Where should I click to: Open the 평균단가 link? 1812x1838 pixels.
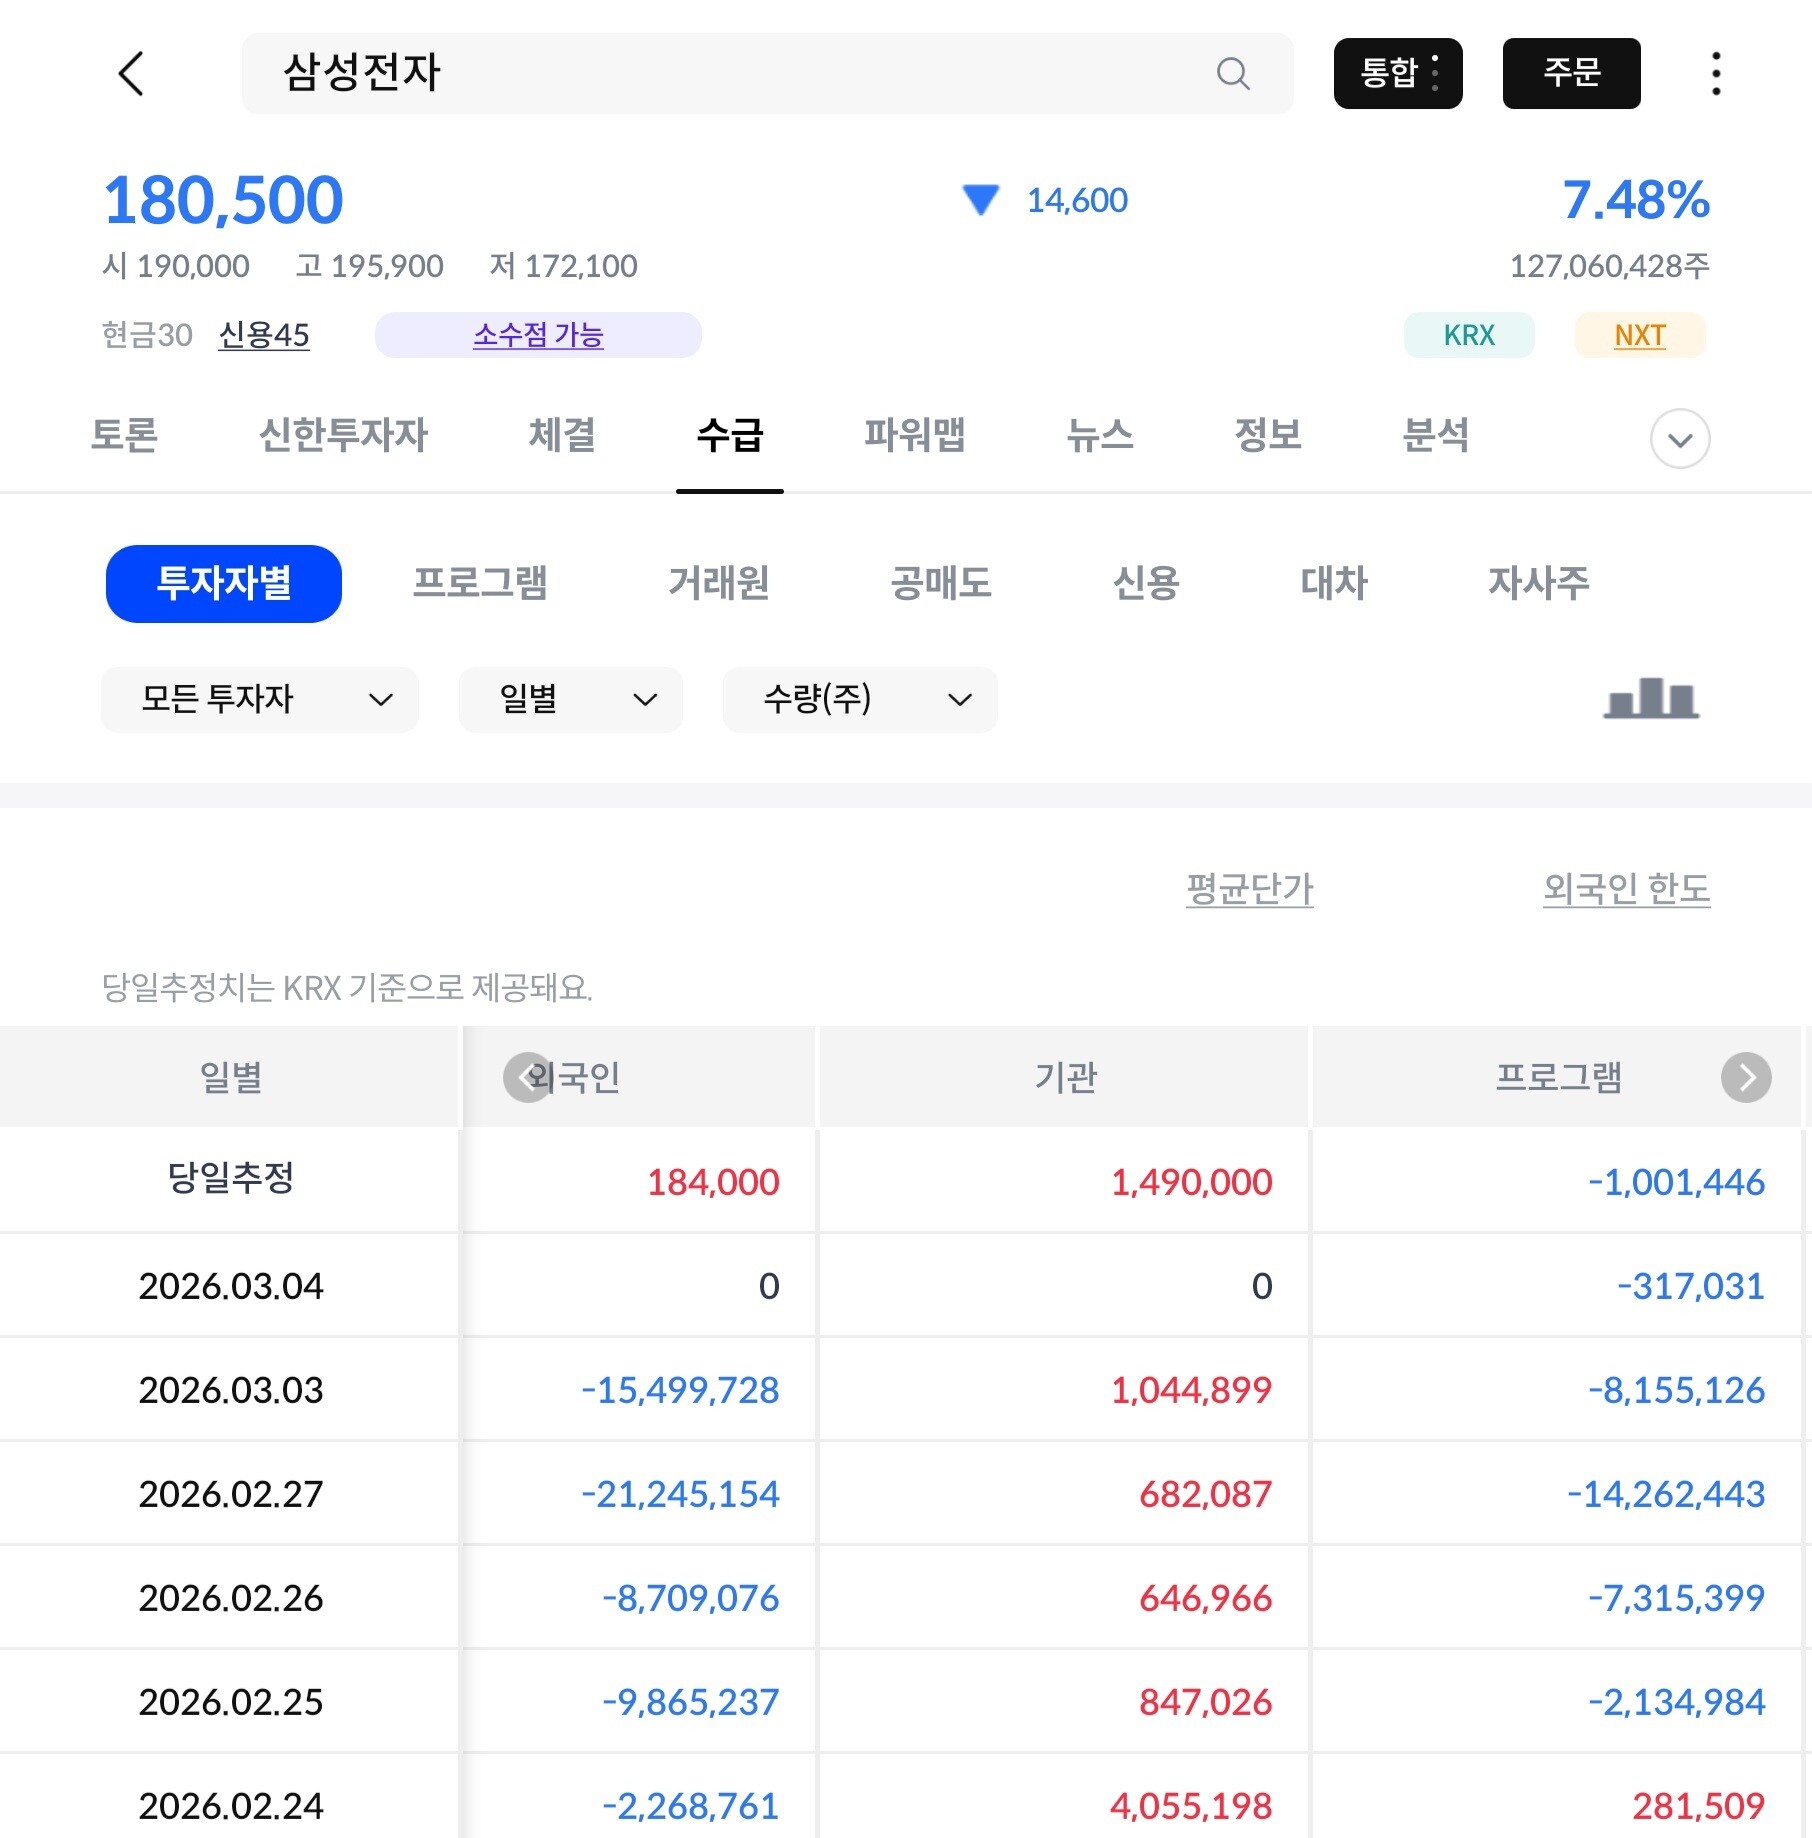tap(1249, 888)
